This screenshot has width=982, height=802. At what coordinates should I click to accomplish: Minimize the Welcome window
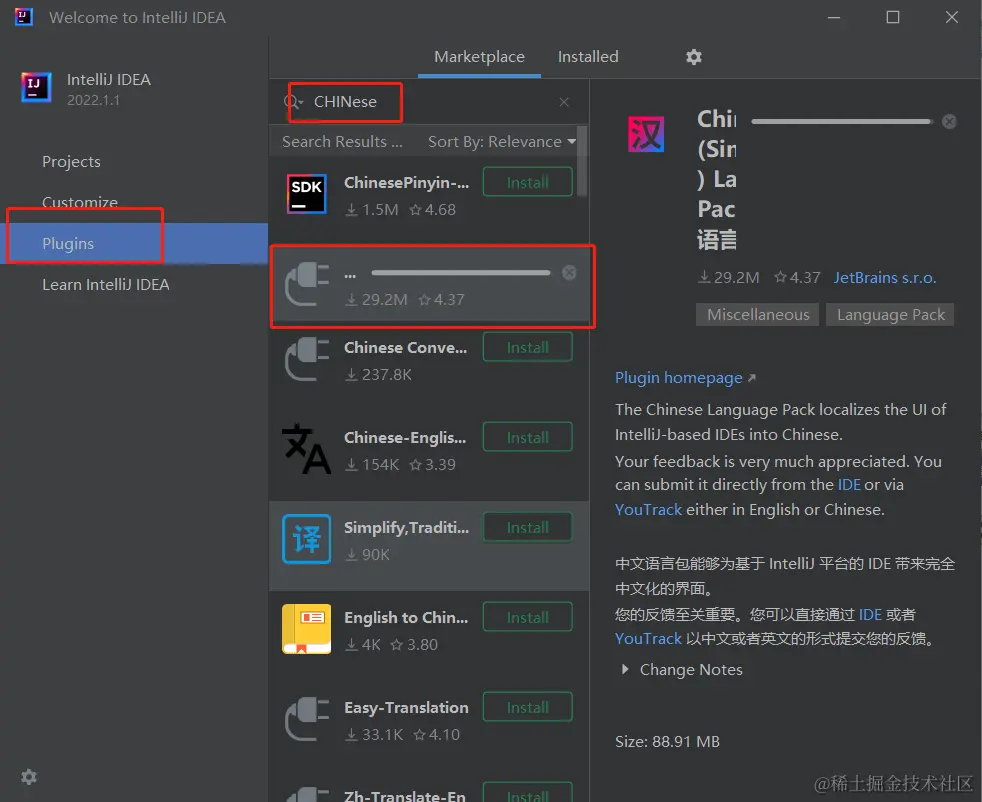pyautogui.click(x=834, y=18)
